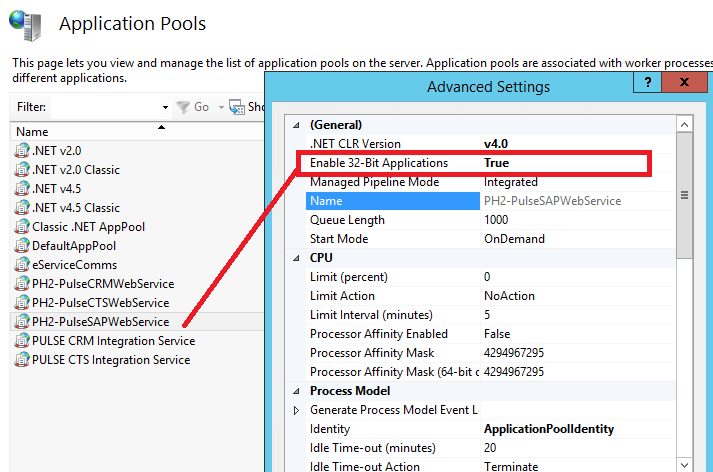Click the Go filter icon
Screen dimensions: 713x472
(183, 107)
